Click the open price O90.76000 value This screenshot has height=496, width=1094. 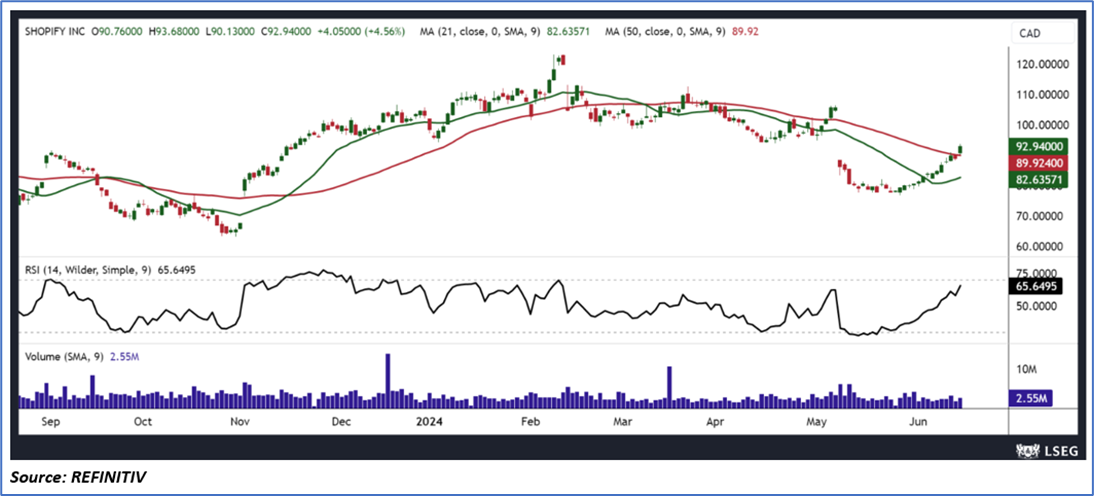click(x=117, y=32)
